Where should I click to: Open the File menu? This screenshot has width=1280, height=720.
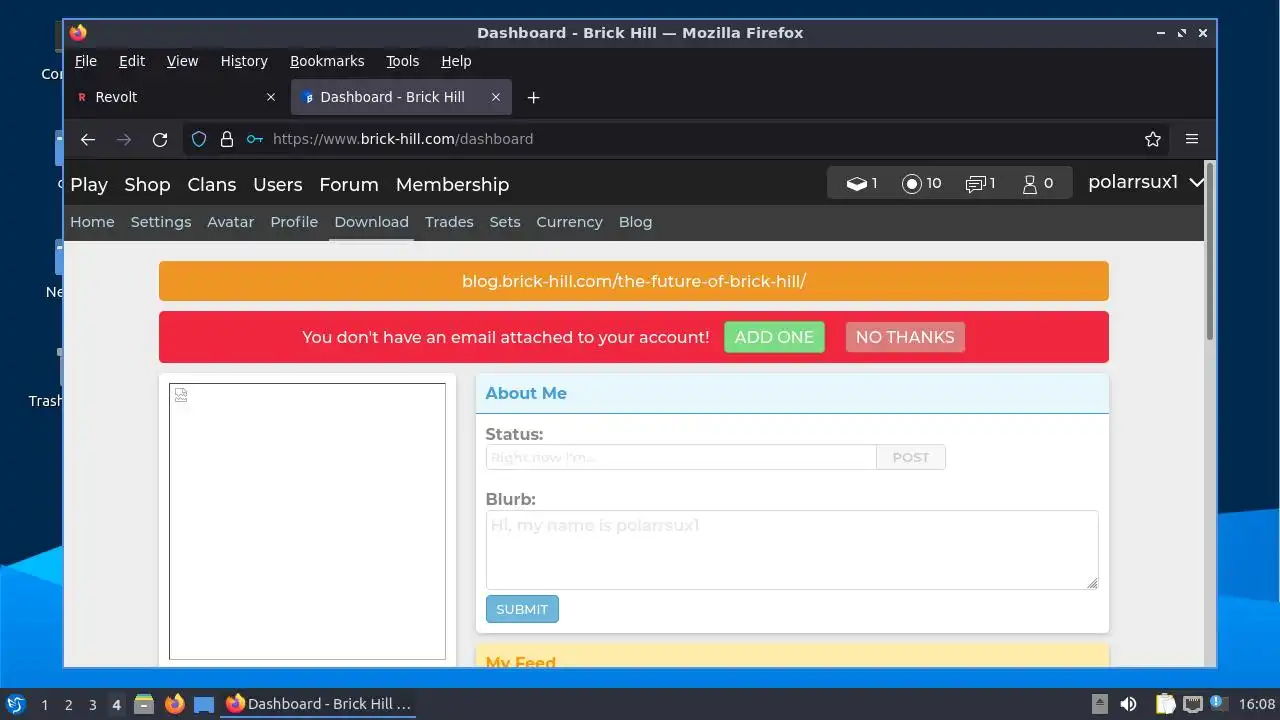point(86,61)
